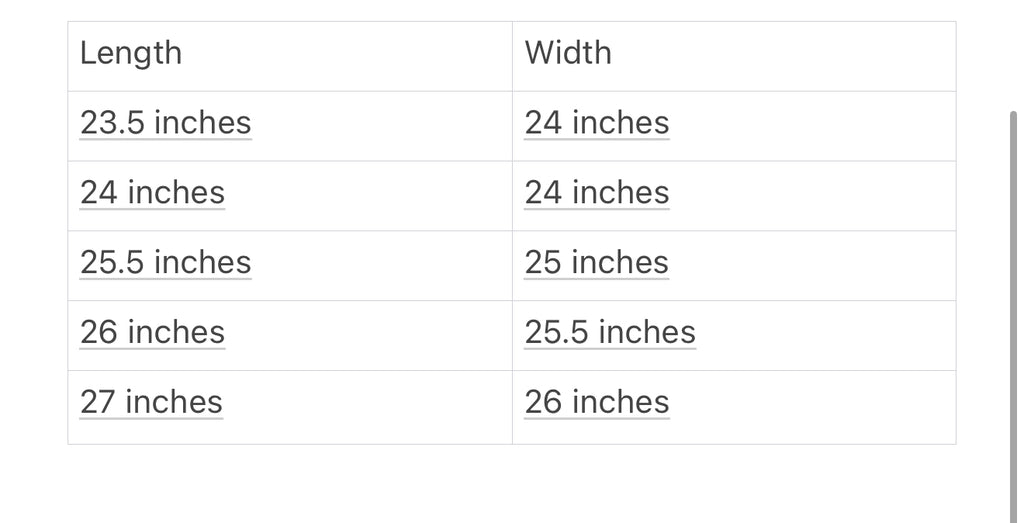Open Width 24 inches link beside 23.5 inches

(x=596, y=123)
